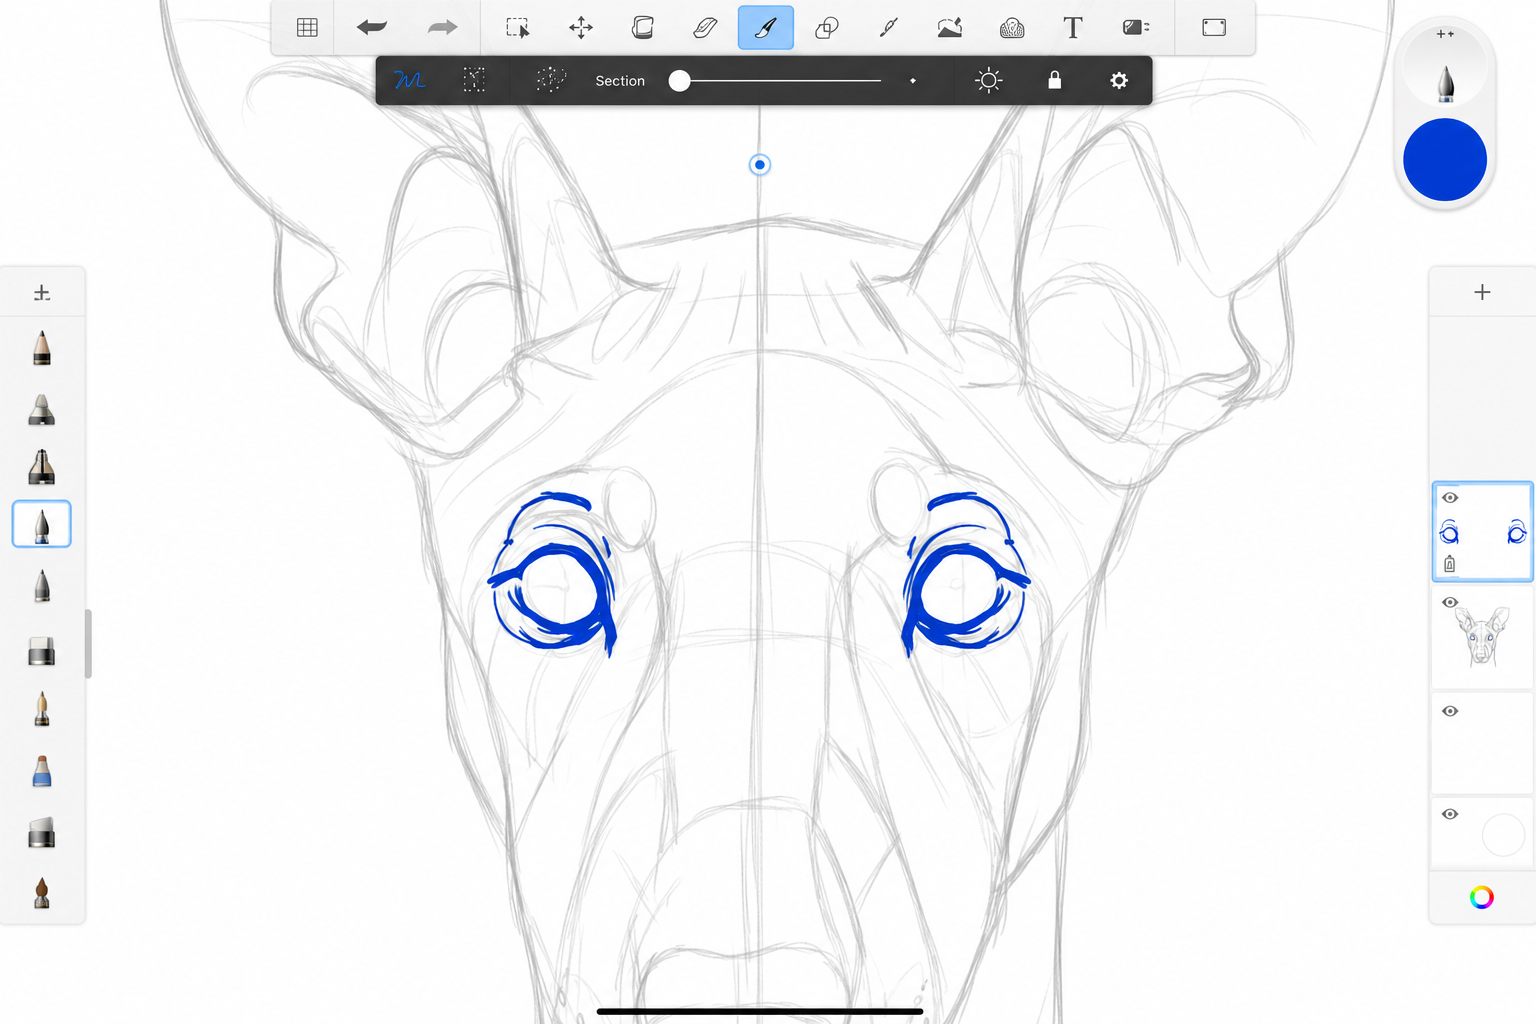The width and height of the screenshot is (1536, 1024).
Task: Add a new layer
Action: point(1482,292)
